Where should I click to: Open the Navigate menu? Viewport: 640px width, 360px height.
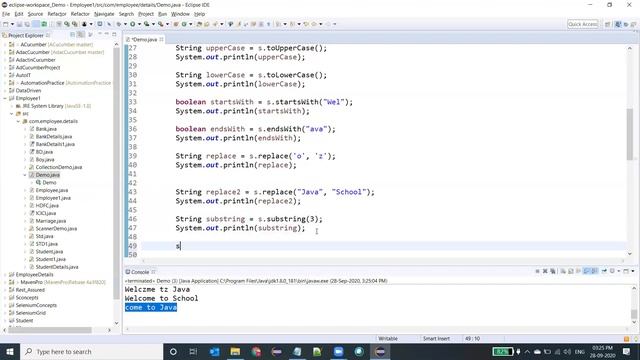pos(104,14)
